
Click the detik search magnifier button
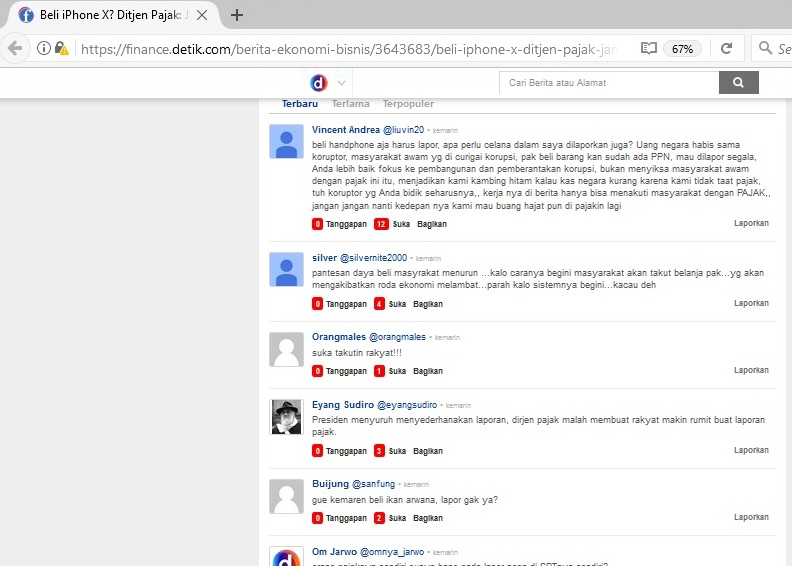(738, 83)
